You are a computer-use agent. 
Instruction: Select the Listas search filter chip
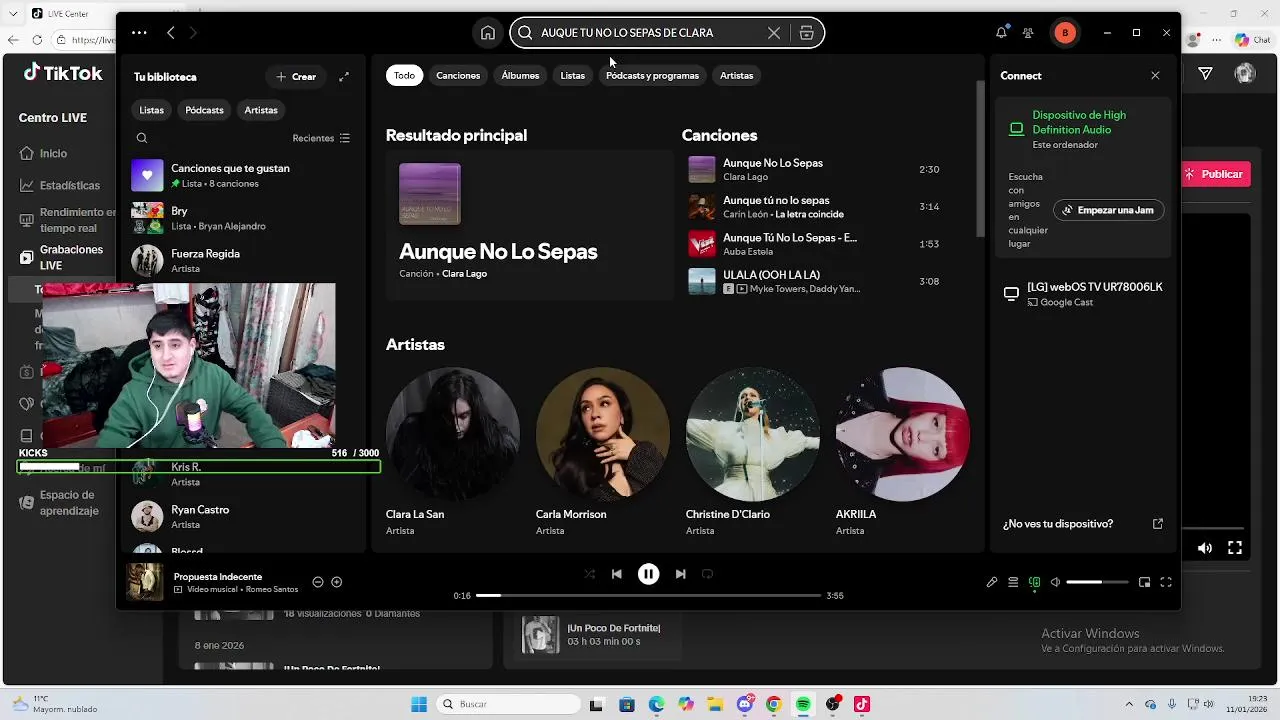(x=573, y=76)
